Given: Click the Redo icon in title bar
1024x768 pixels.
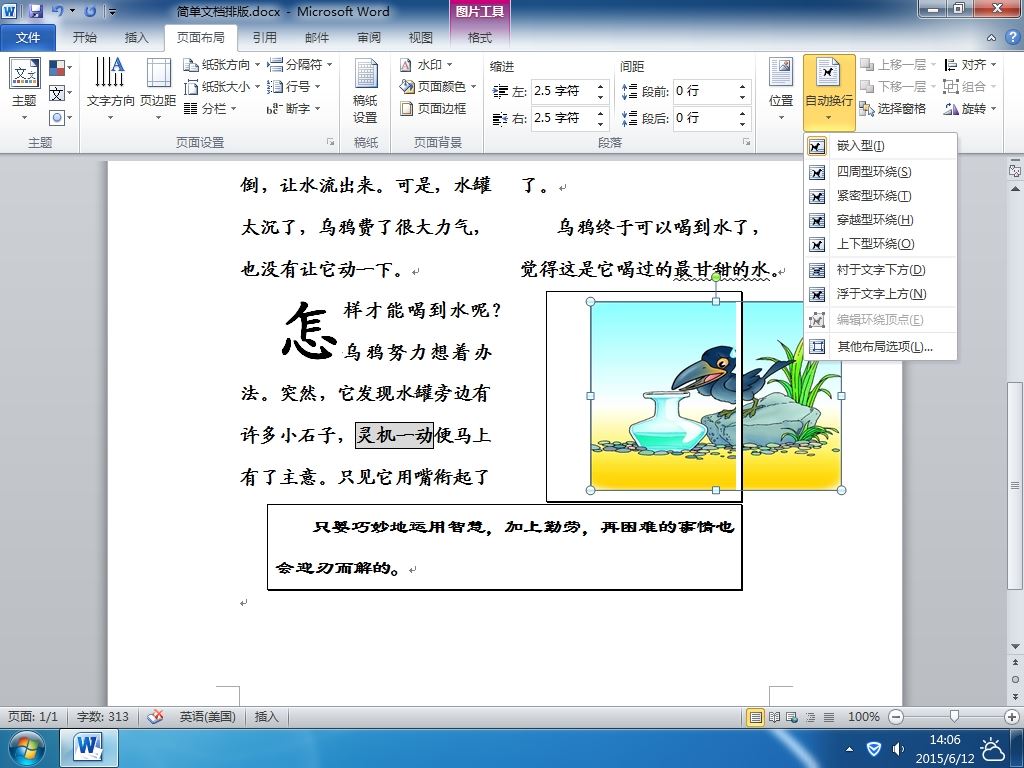Looking at the screenshot, I should coord(90,11).
